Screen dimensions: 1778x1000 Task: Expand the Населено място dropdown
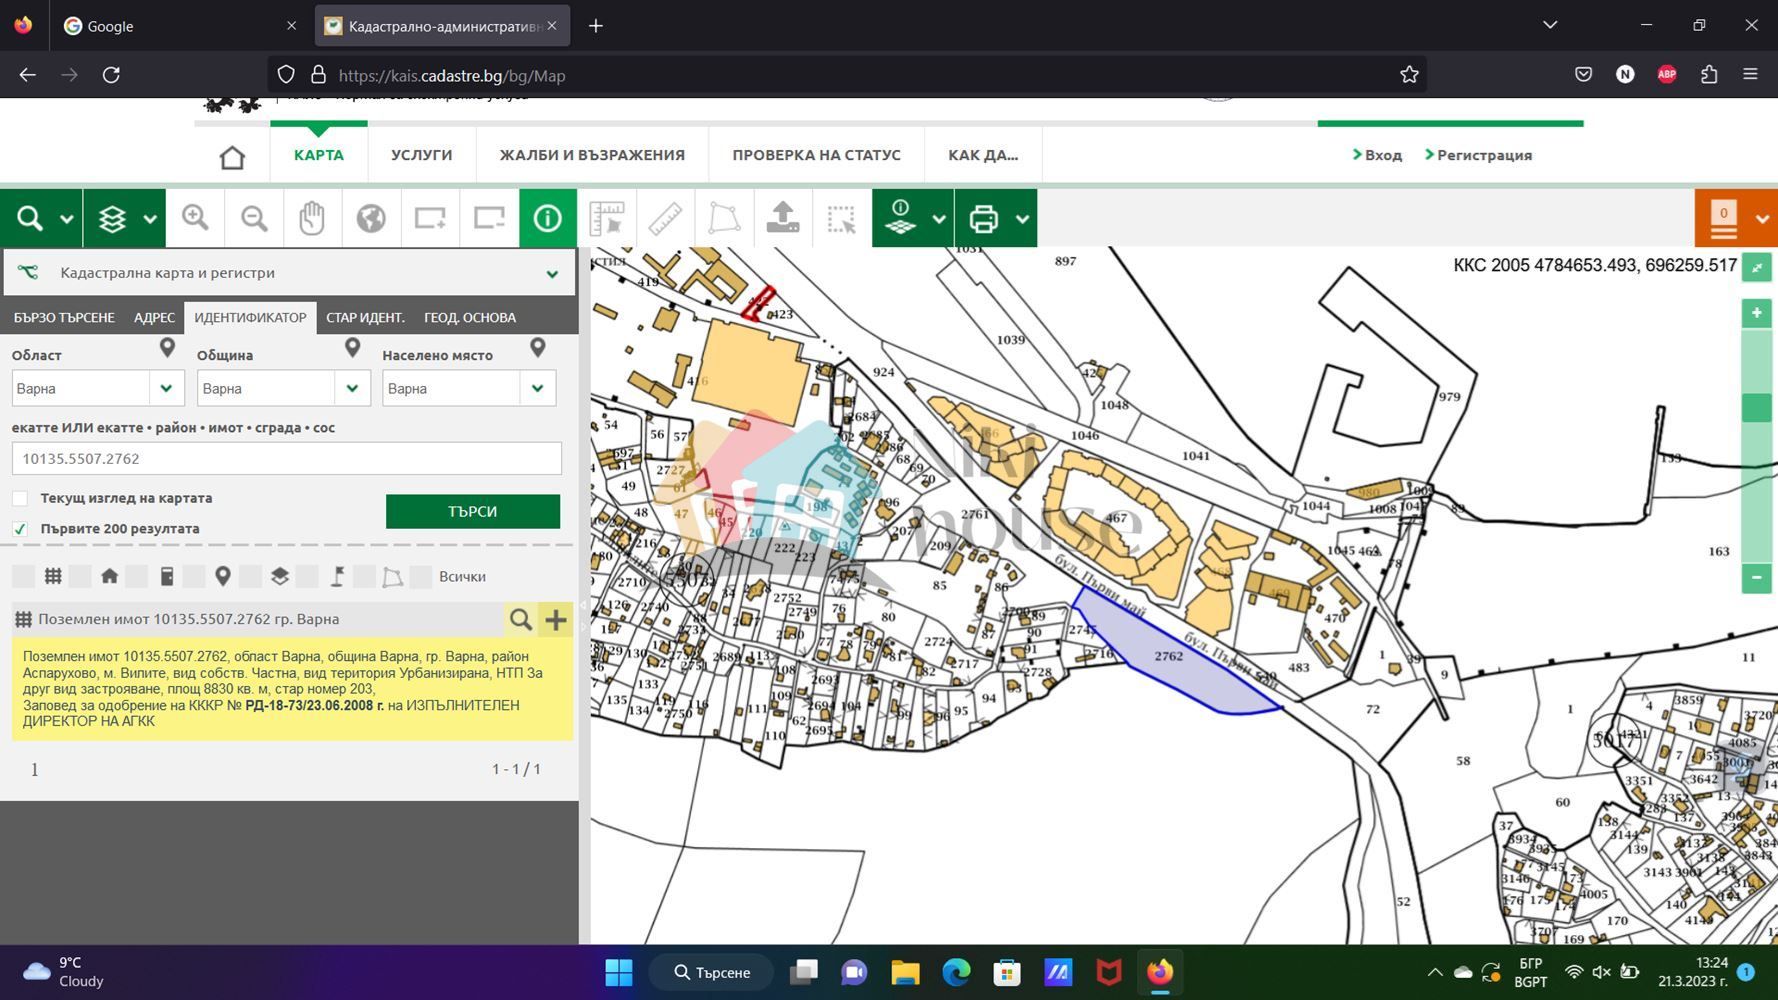point(537,388)
